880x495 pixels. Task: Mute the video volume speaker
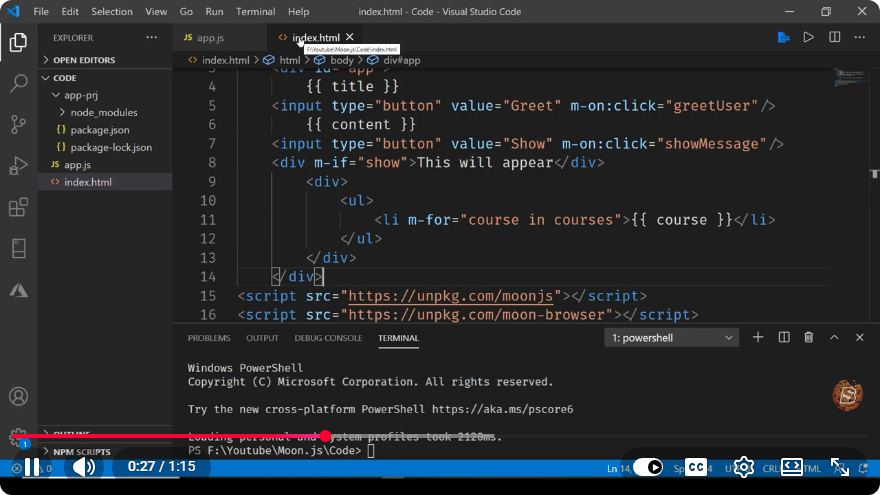coord(84,467)
